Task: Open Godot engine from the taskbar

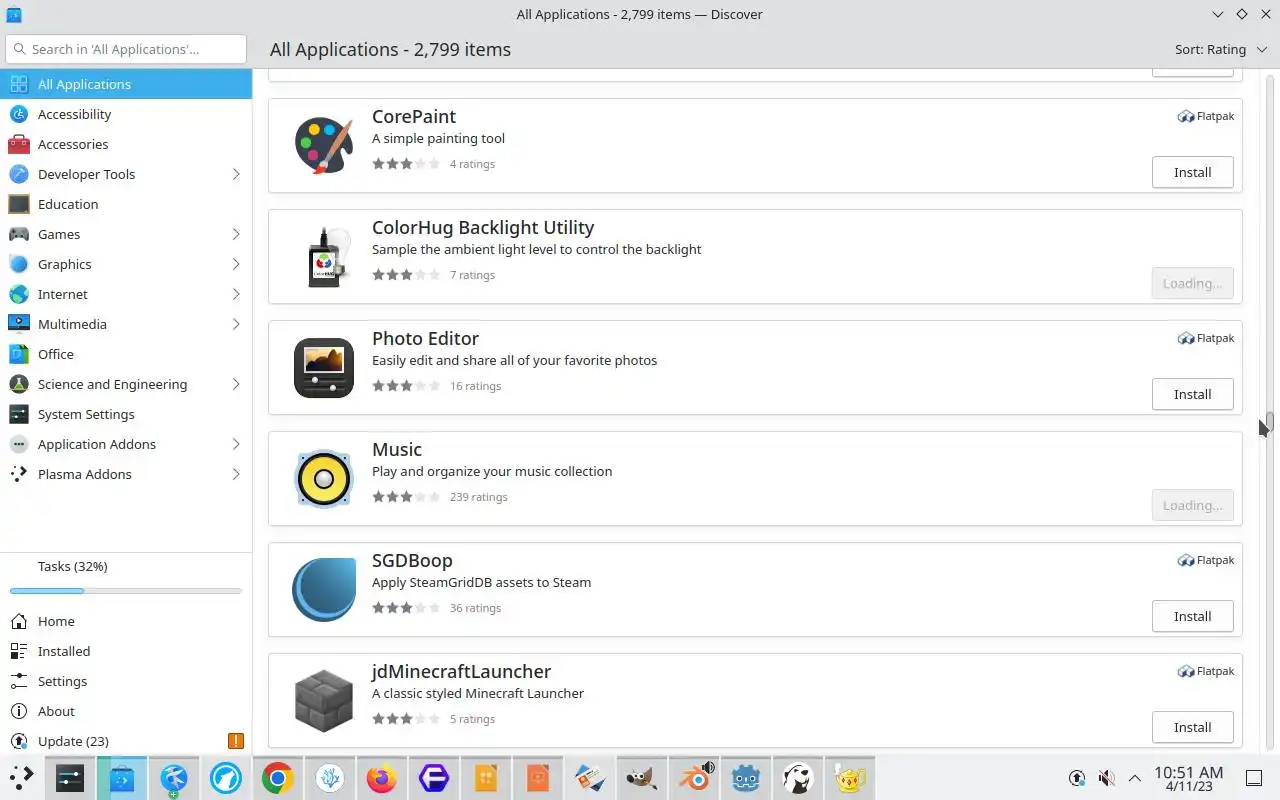Action: click(746, 778)
